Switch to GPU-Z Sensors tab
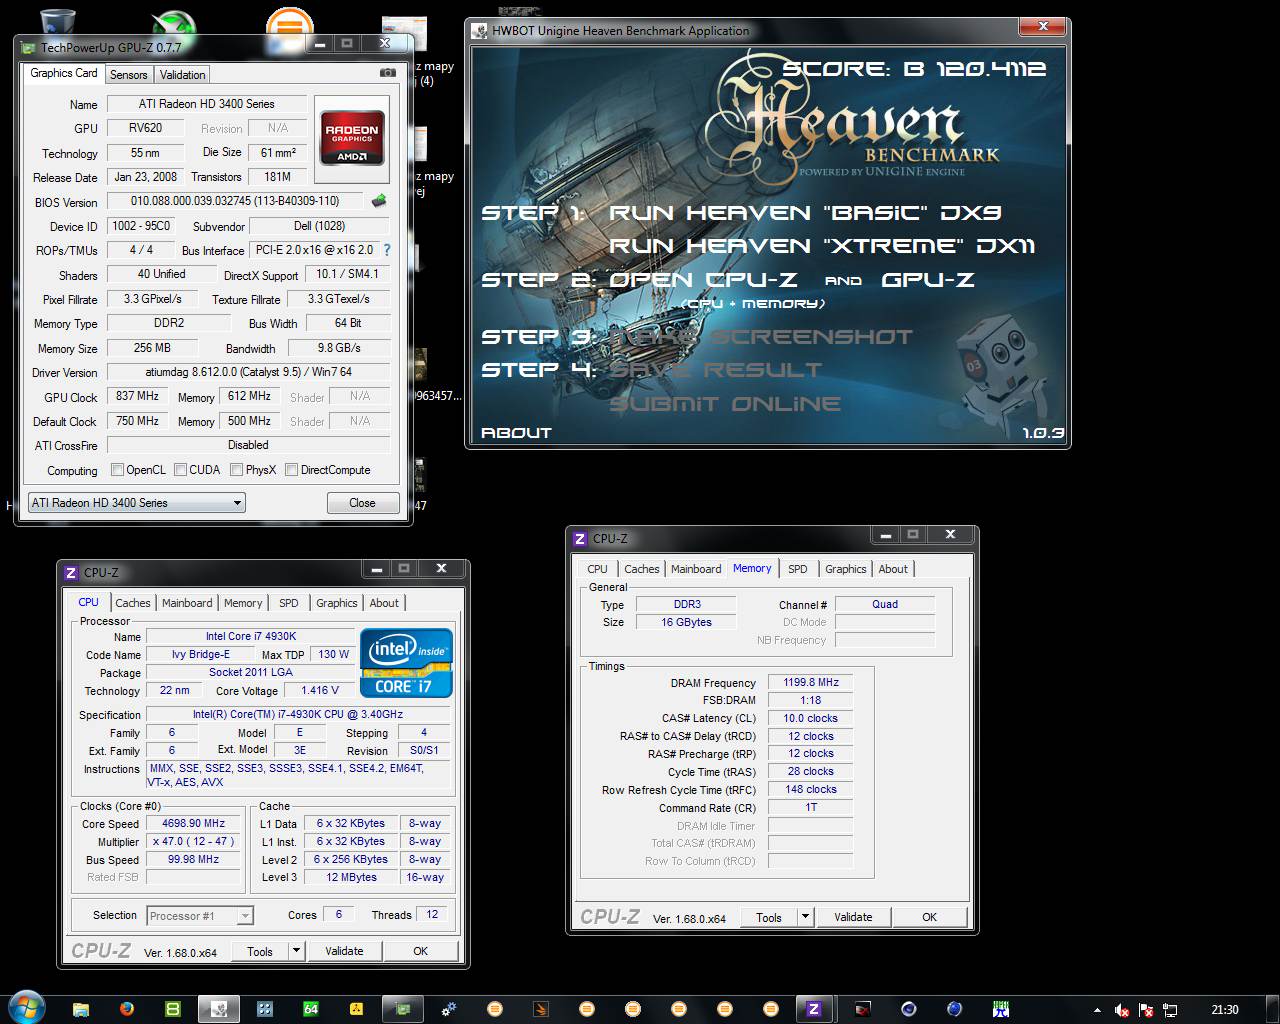This screenshot has width=1280, height=1024. 128,75
